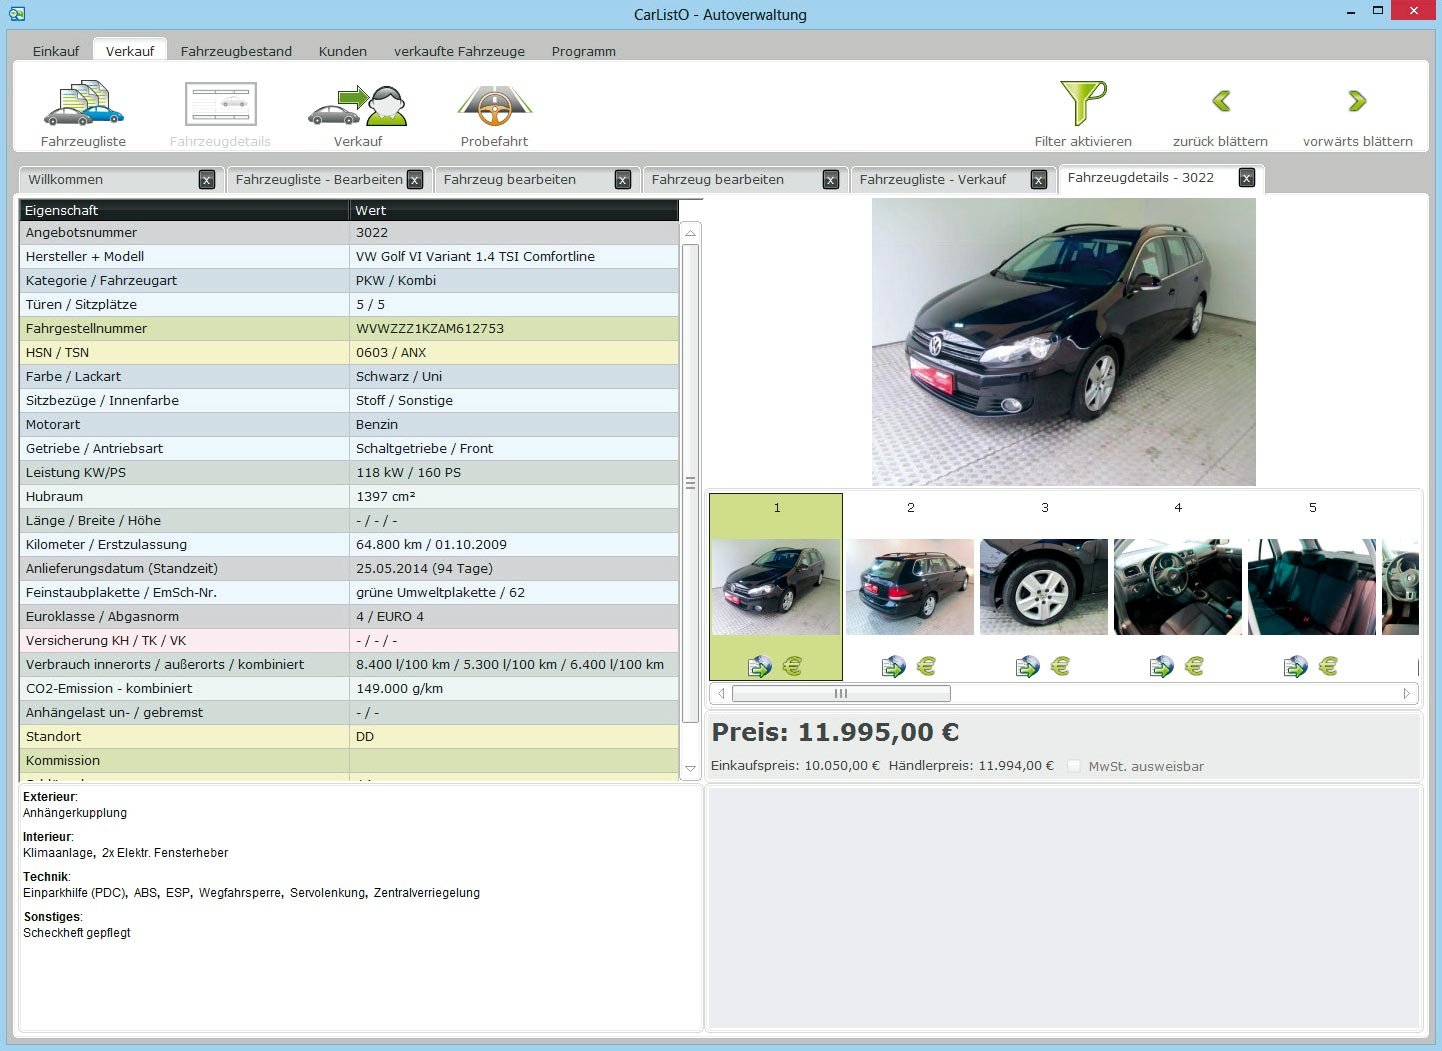Switch to Fahrzeugliste - Verkauf tab

tap(932, 180)
